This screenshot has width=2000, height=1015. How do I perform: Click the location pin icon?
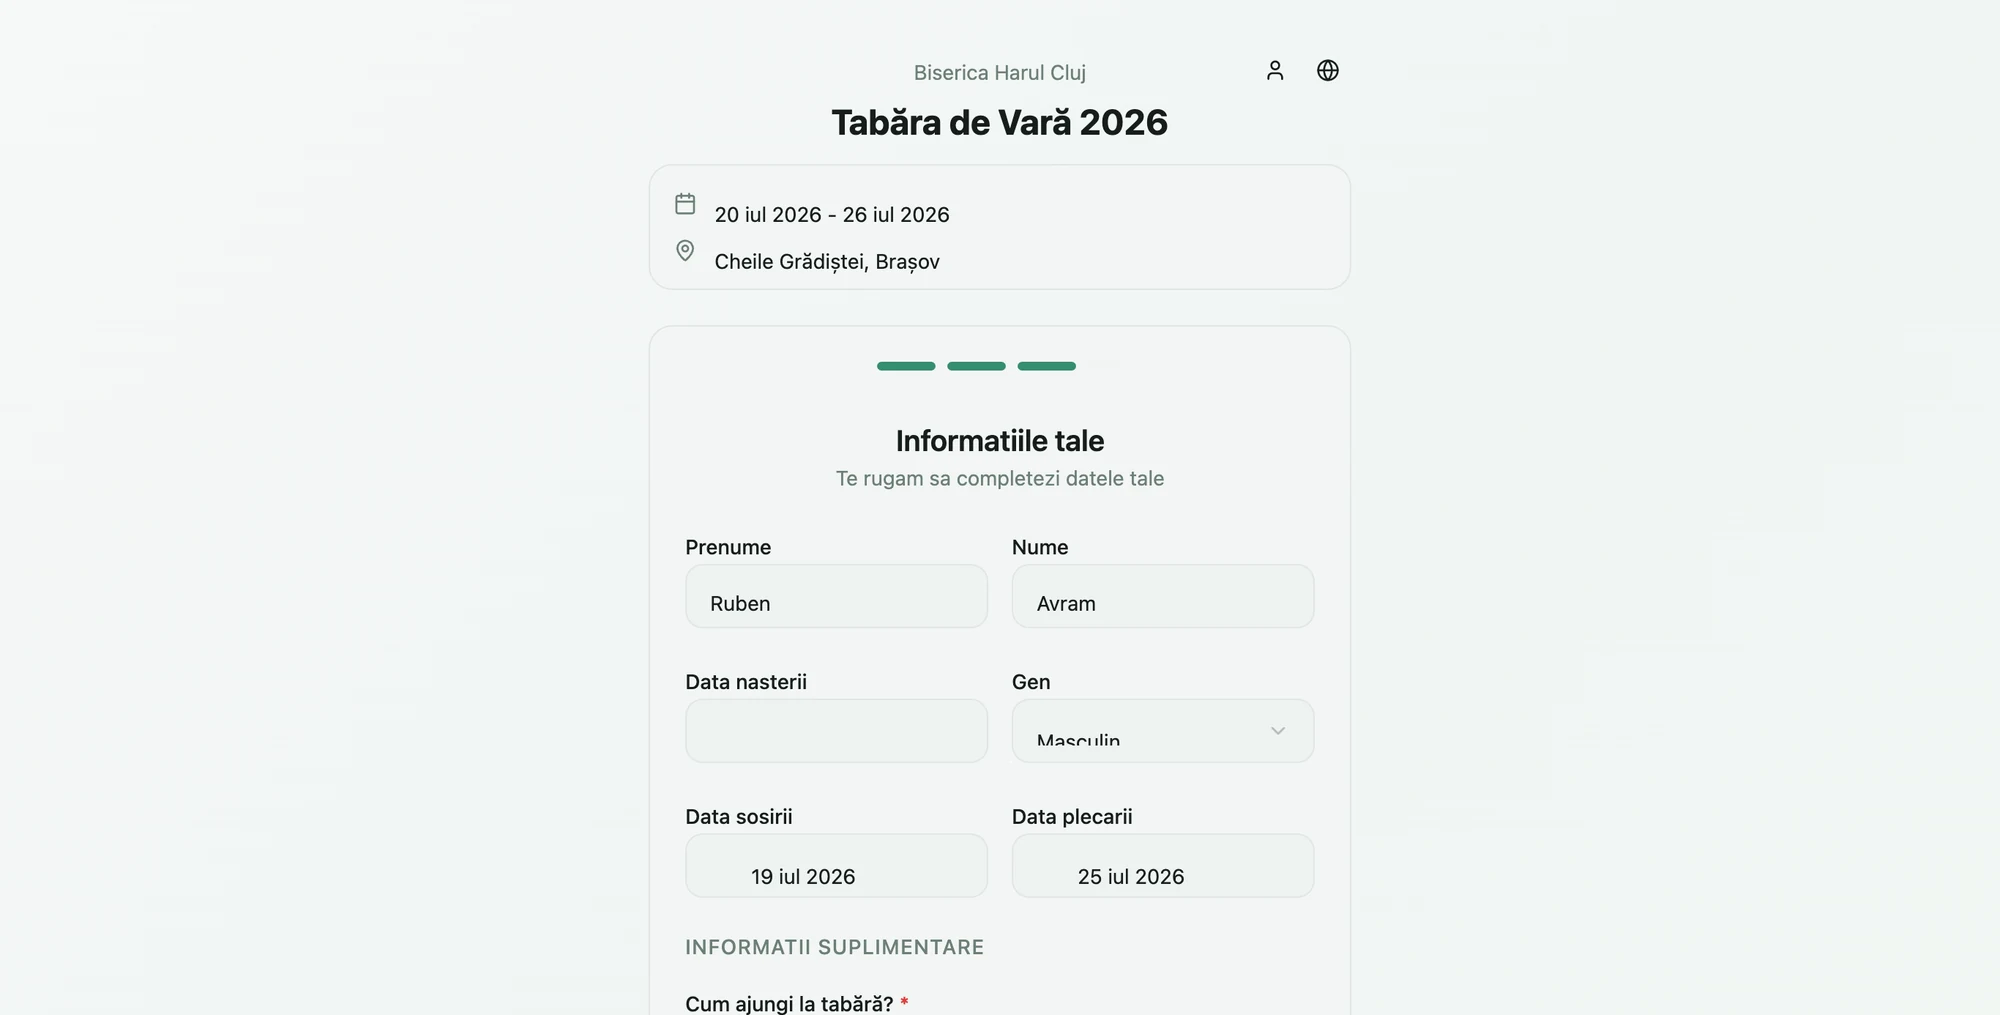point(685,250)
